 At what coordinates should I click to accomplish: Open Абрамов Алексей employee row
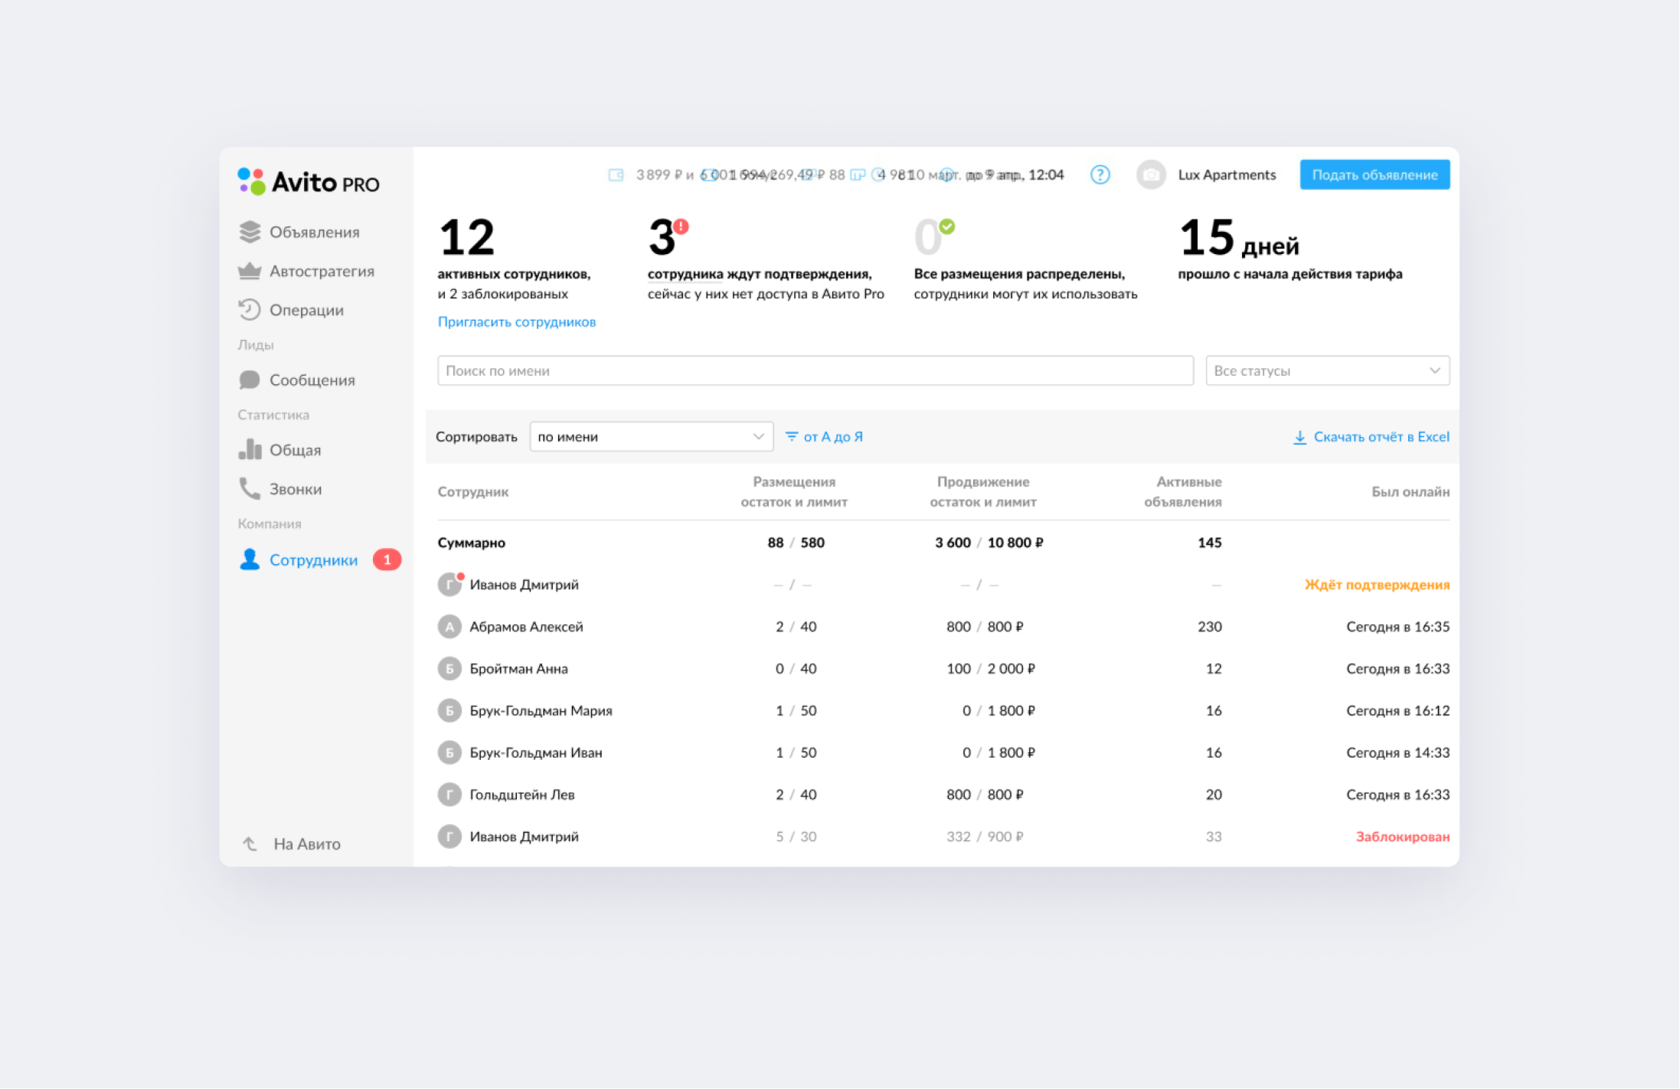click(x=943, y=627)
